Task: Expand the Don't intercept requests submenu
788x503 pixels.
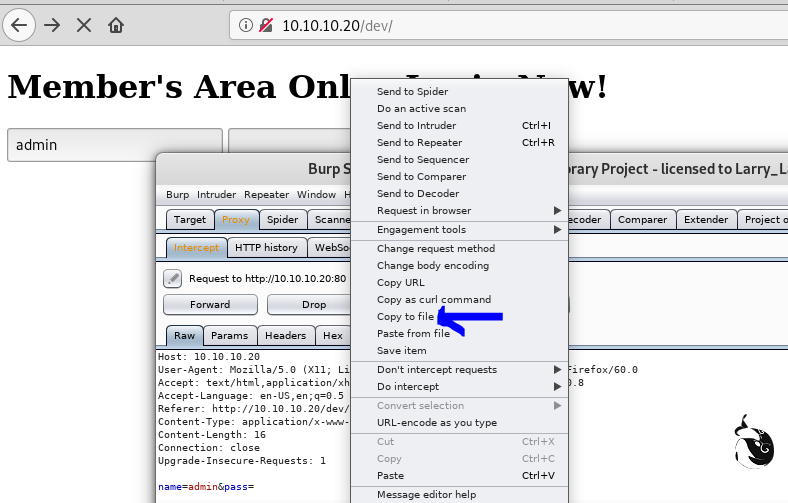Action: pos(466,370)
